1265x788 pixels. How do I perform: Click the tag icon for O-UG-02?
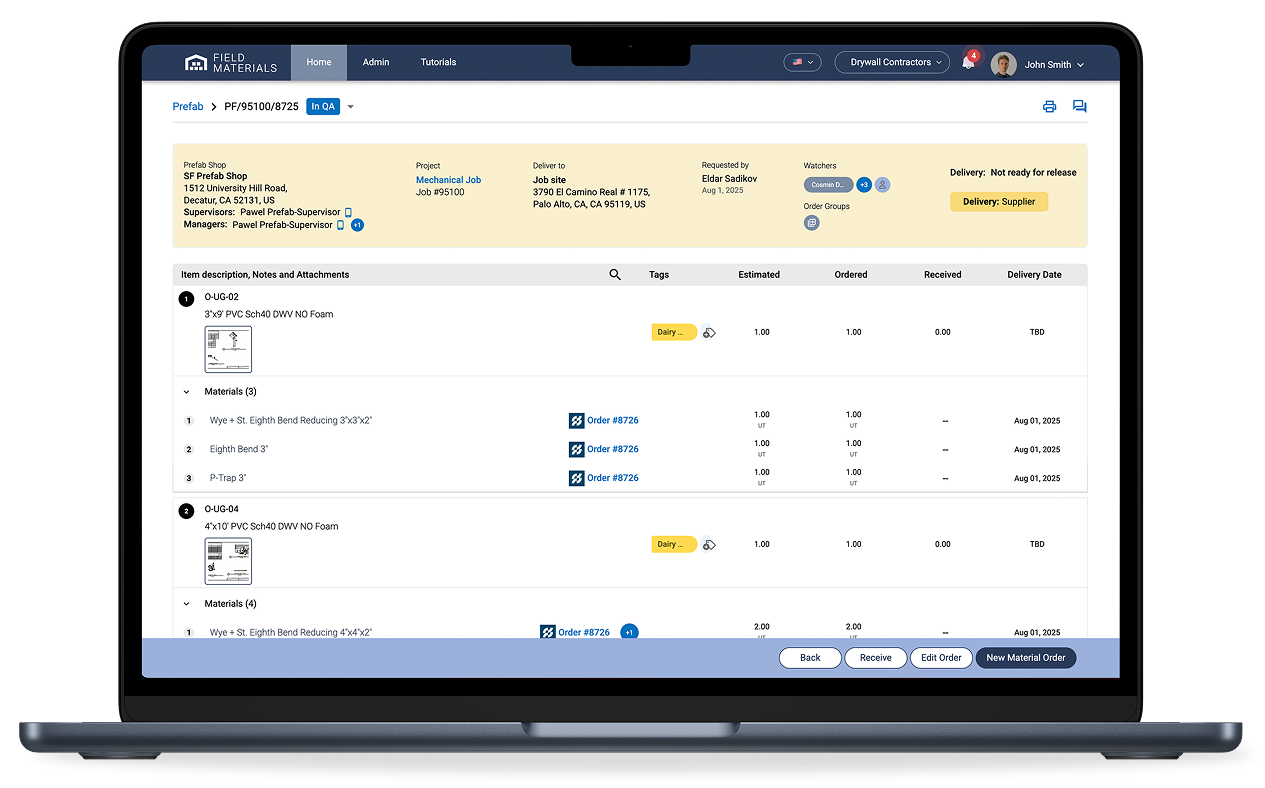coord(709,333)
